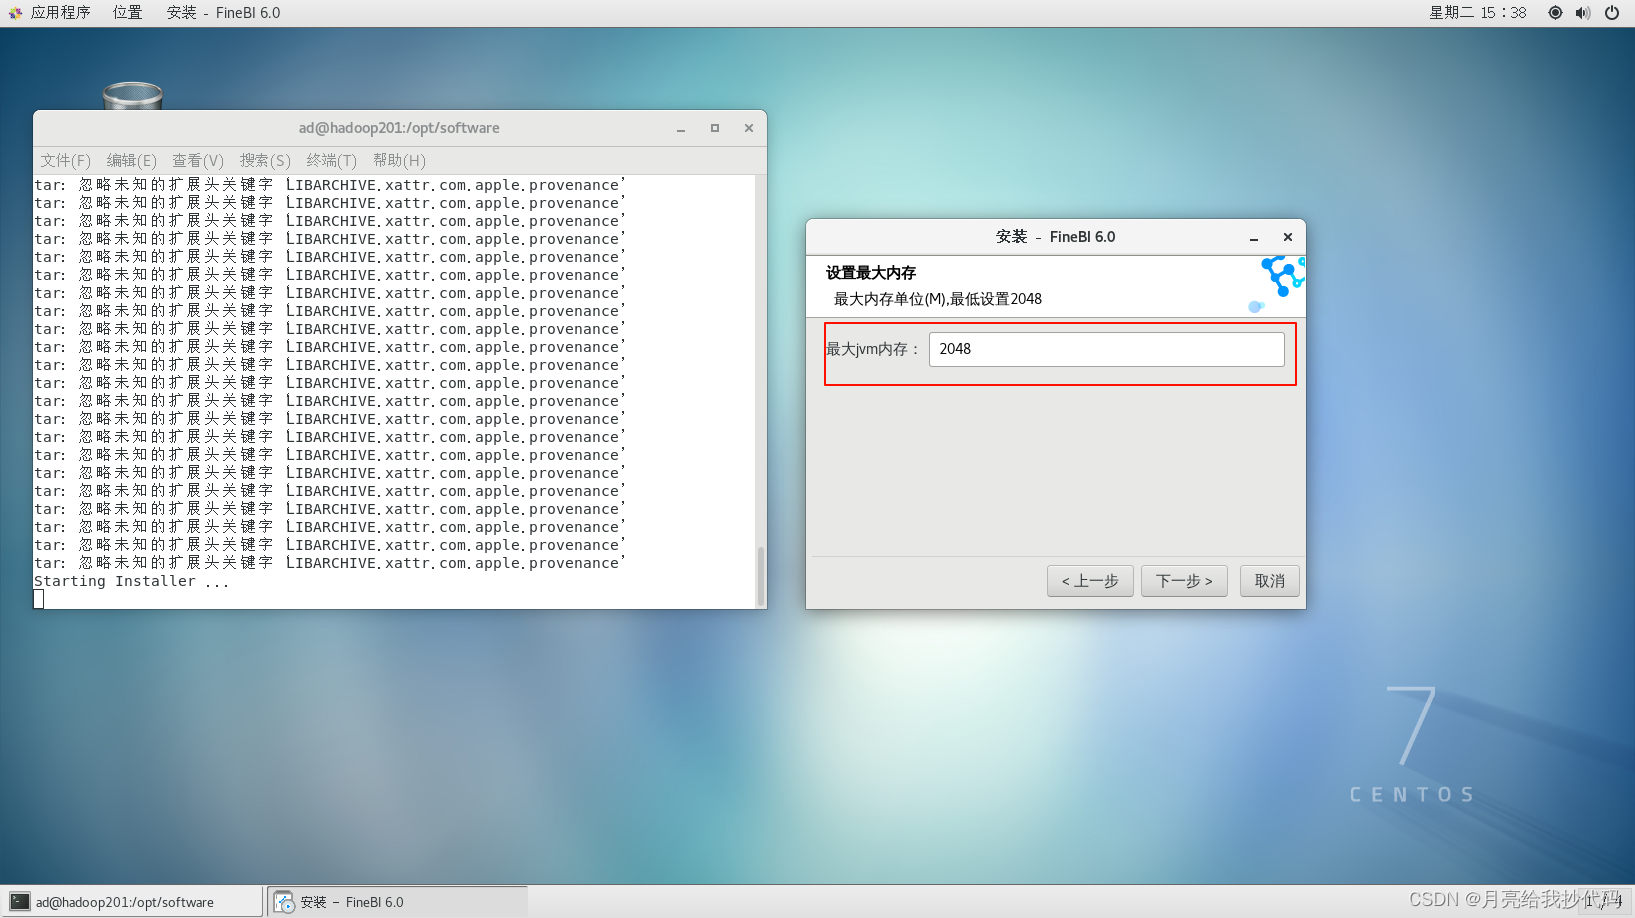Close the terminal window

coord(749,128)
